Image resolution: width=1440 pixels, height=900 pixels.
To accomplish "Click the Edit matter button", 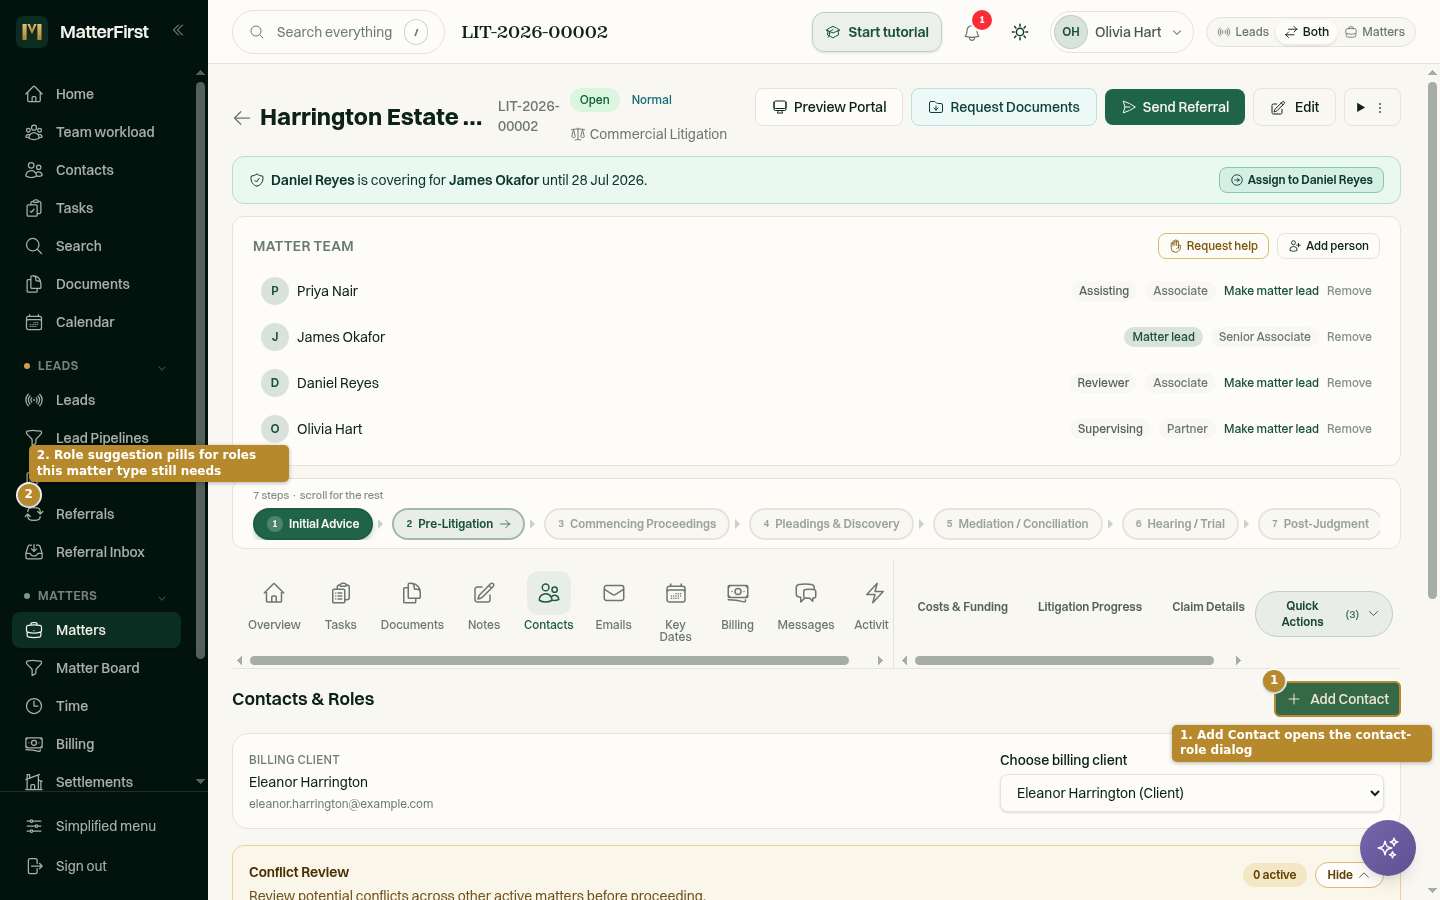I will tap(1294, 107).
